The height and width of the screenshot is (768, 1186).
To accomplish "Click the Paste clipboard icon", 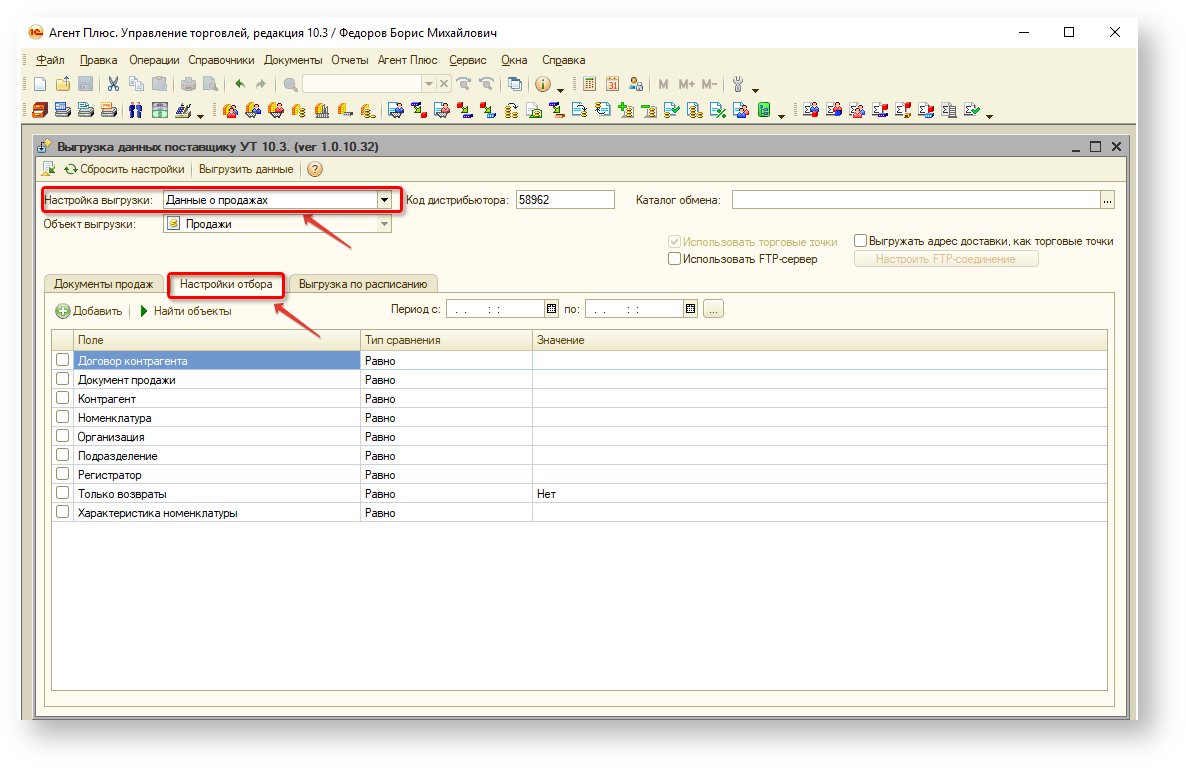I will coord(159,84).
